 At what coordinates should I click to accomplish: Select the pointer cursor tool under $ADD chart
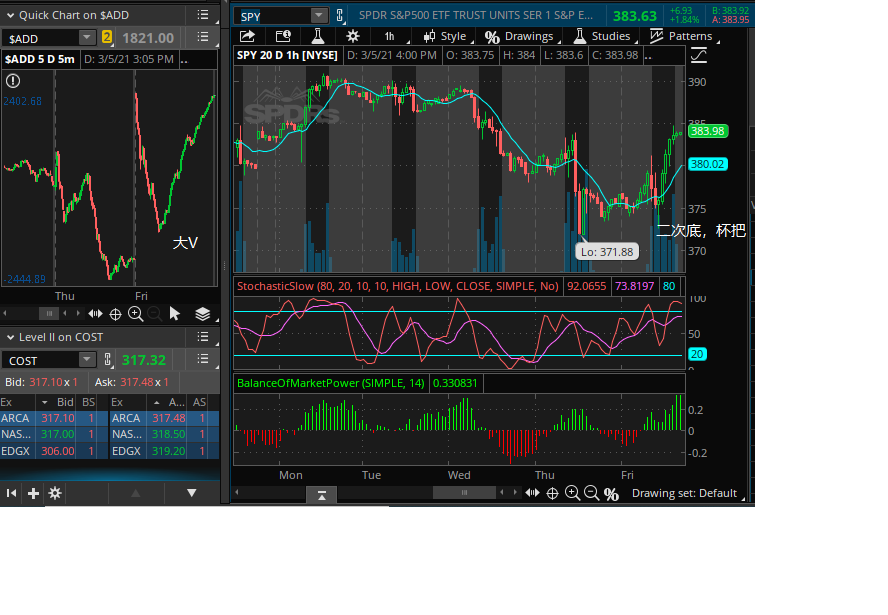[174, 314]
